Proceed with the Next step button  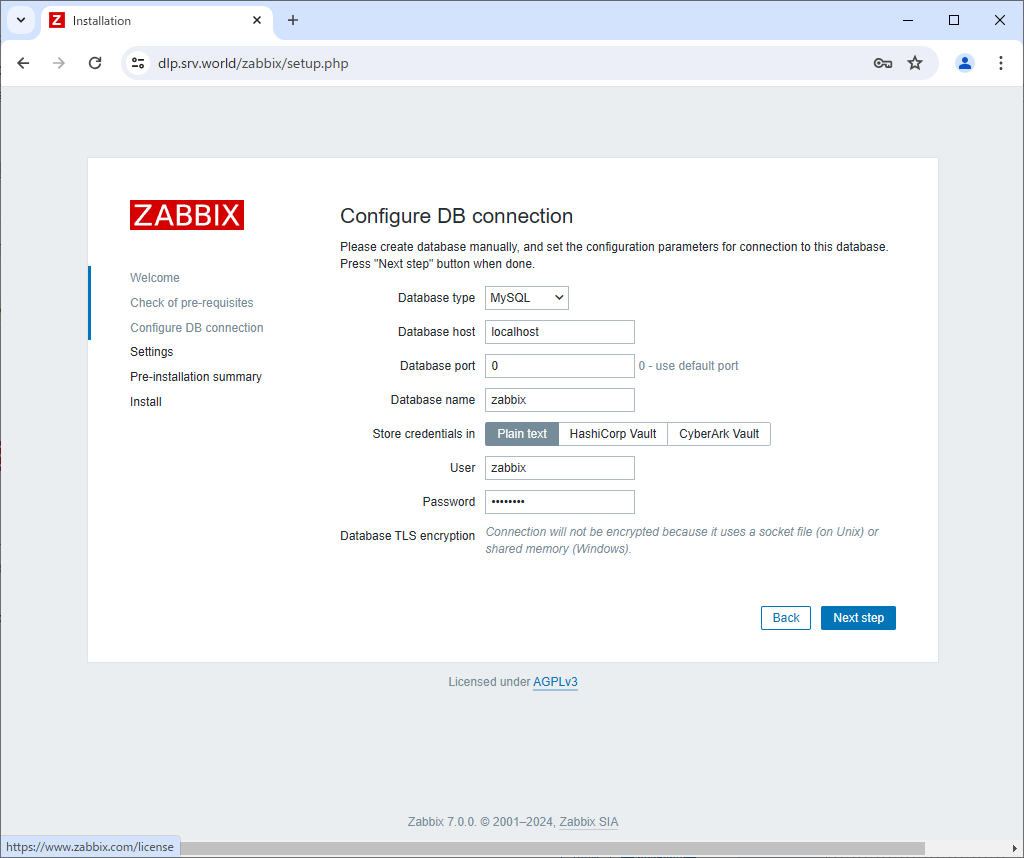858,618
